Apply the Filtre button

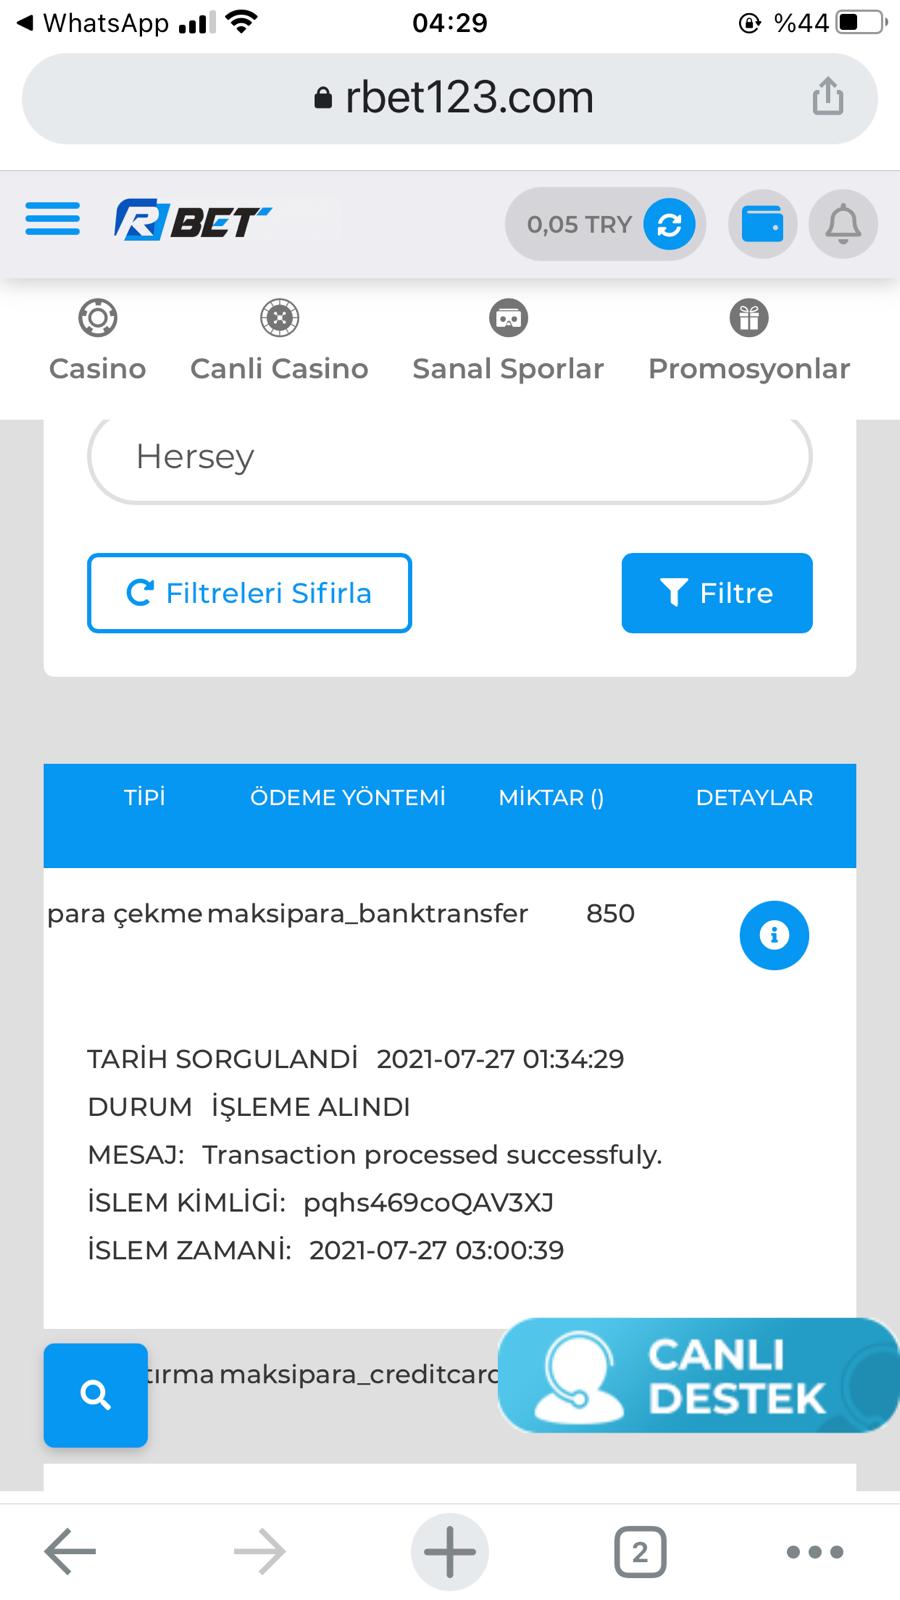pyautogui.click(x=717, y=593)
